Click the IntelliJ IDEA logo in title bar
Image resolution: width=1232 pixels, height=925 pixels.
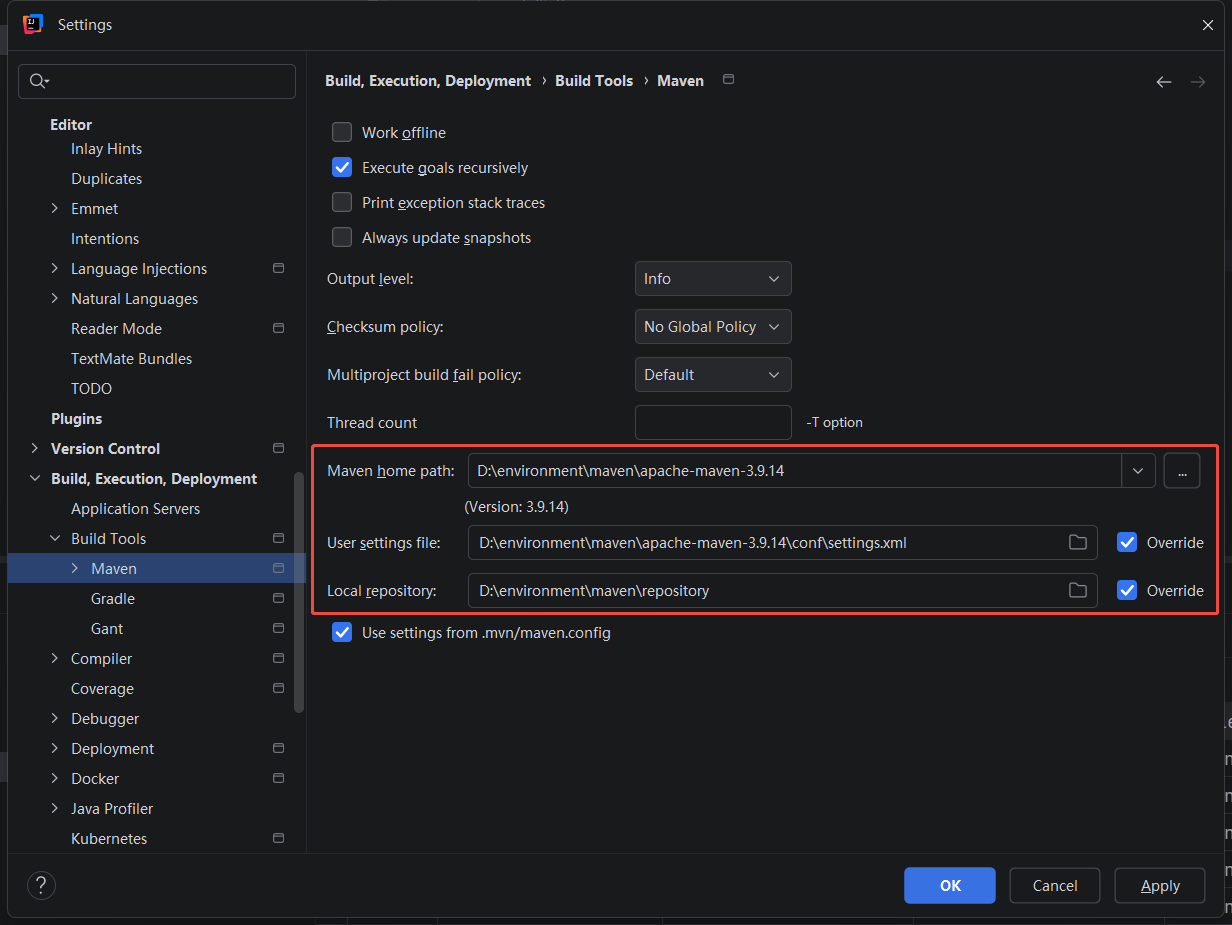(32, 24)
